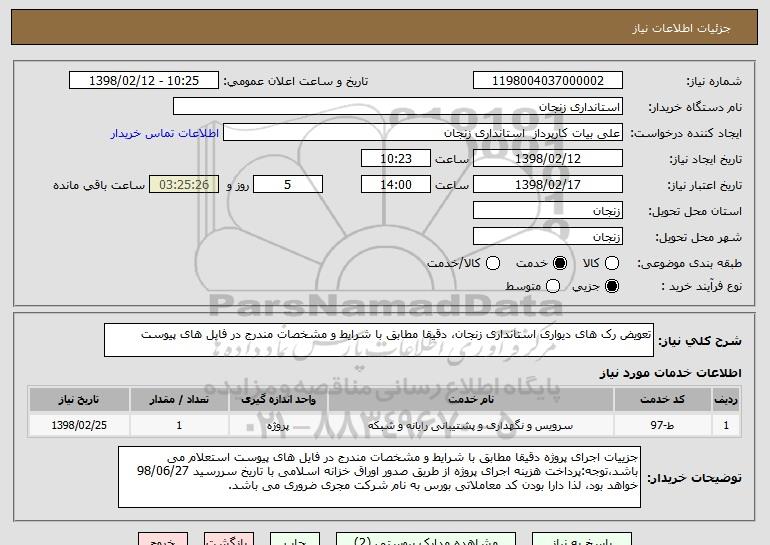The height and width of the screenshot is (545, 770).
Task: Select the کالا/خدمت radio button
Action: tap(493, 263)
